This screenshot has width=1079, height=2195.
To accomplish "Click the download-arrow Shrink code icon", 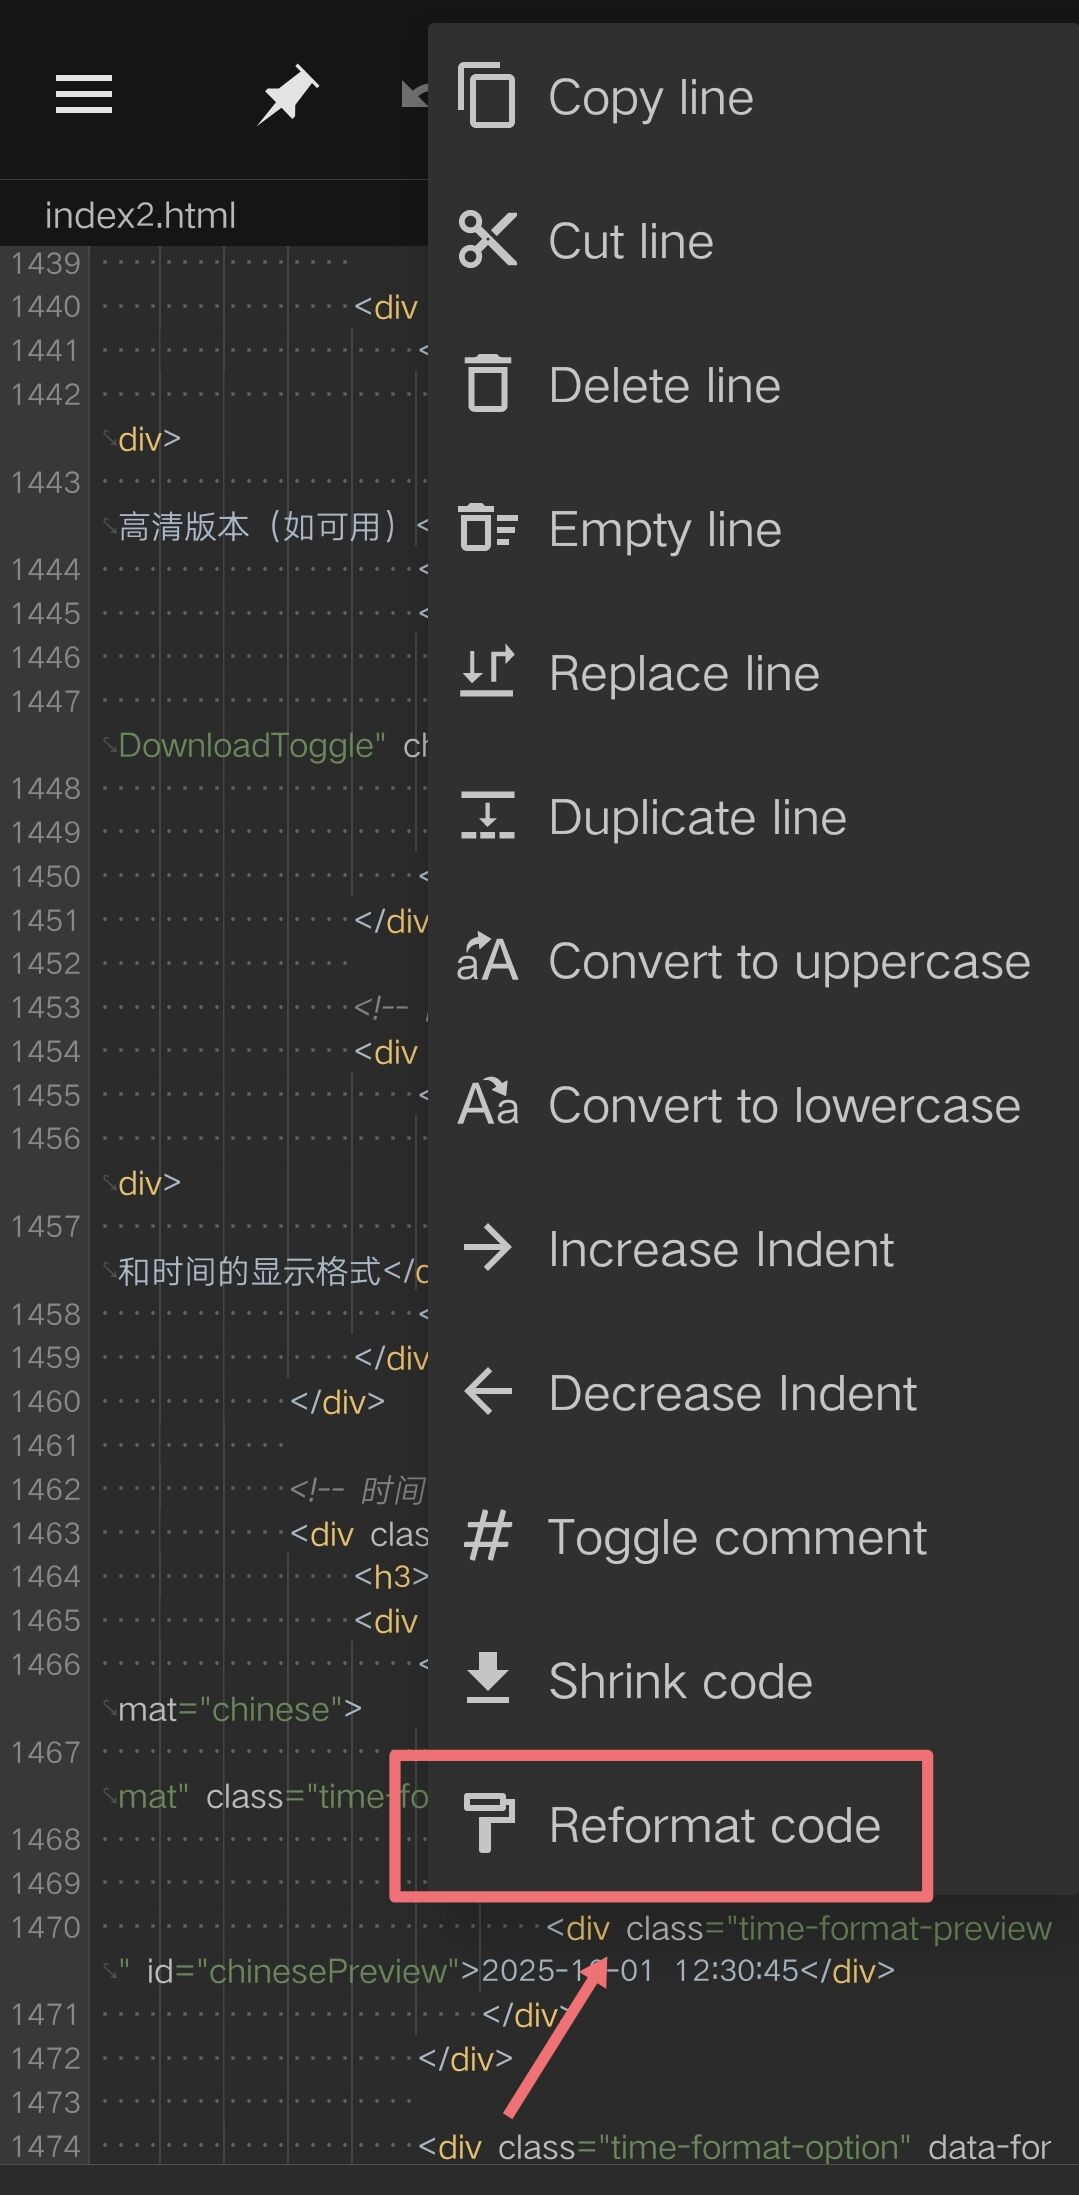I will tap(488, 1679).
